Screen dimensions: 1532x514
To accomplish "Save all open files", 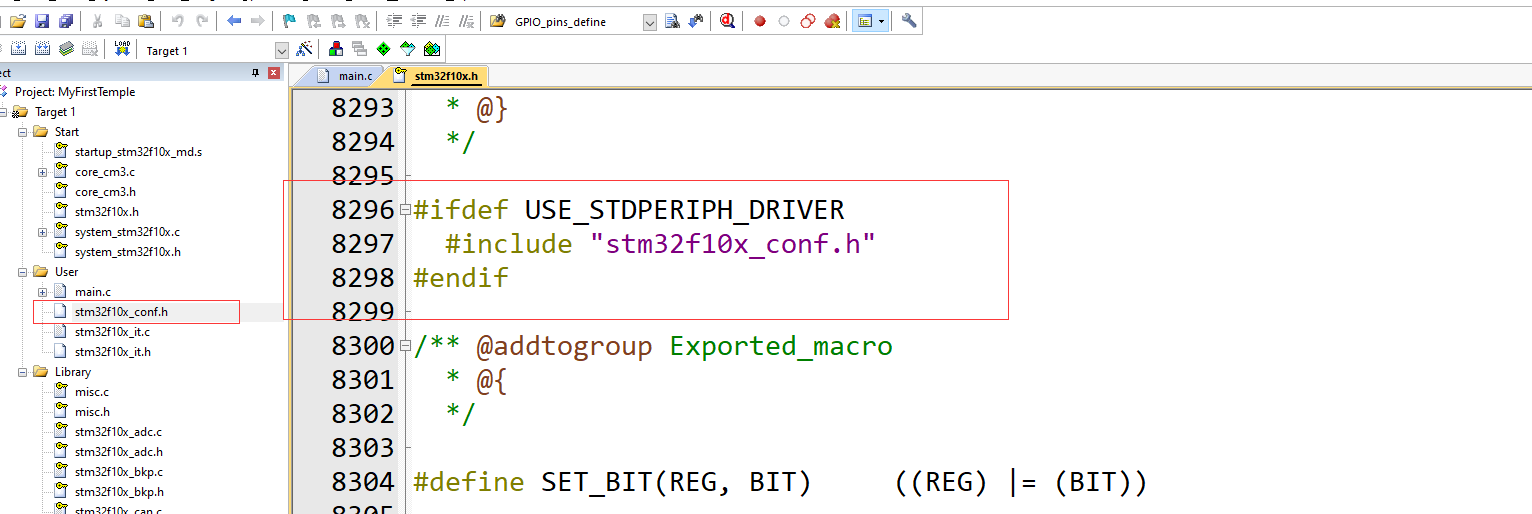I will (x=65, y=21).
